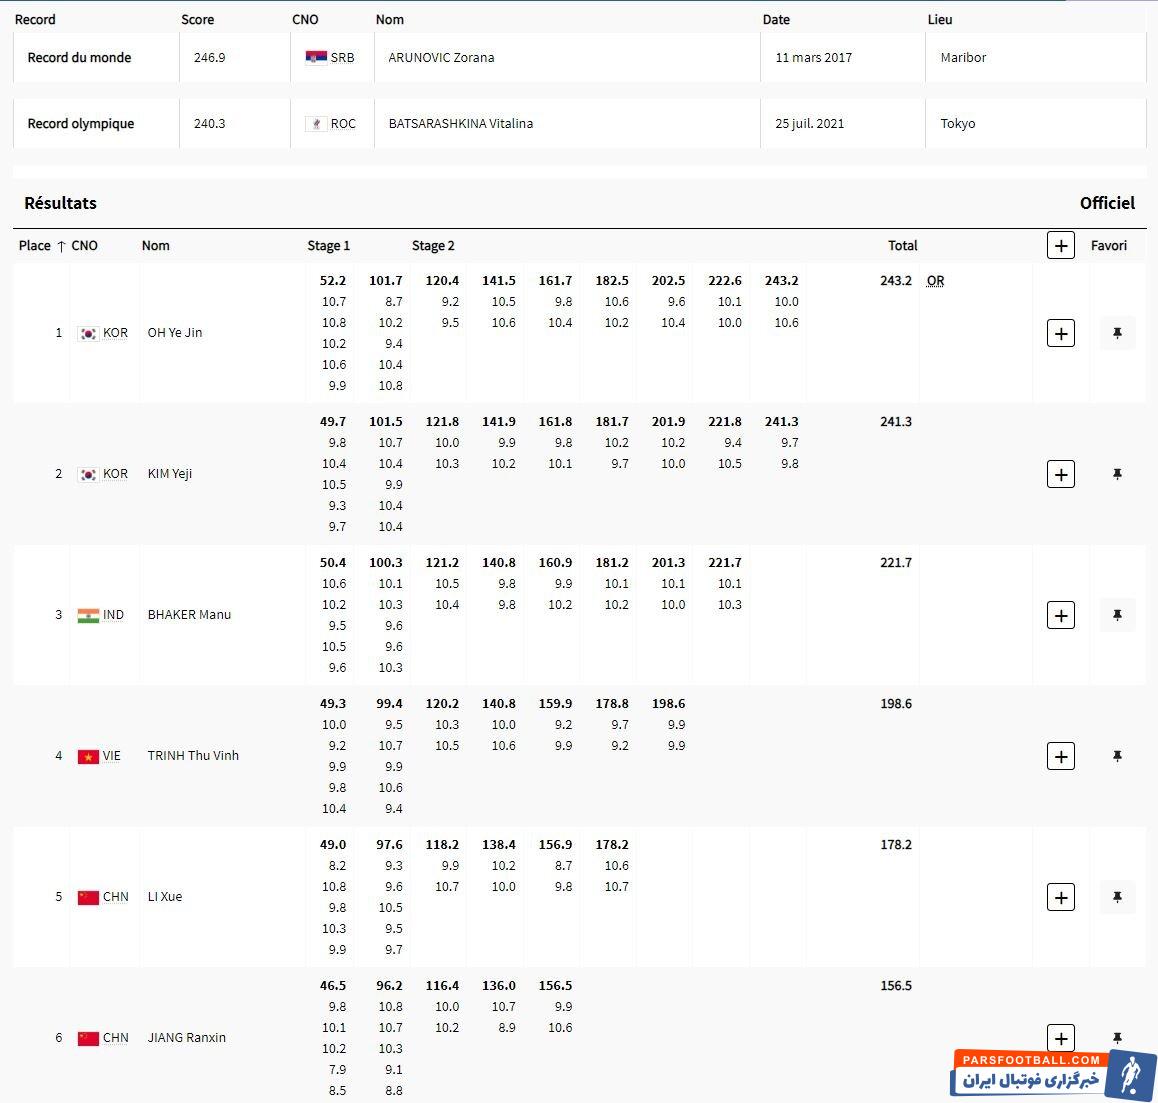Expand BHAKER Manu shot details

(1060, 615)
